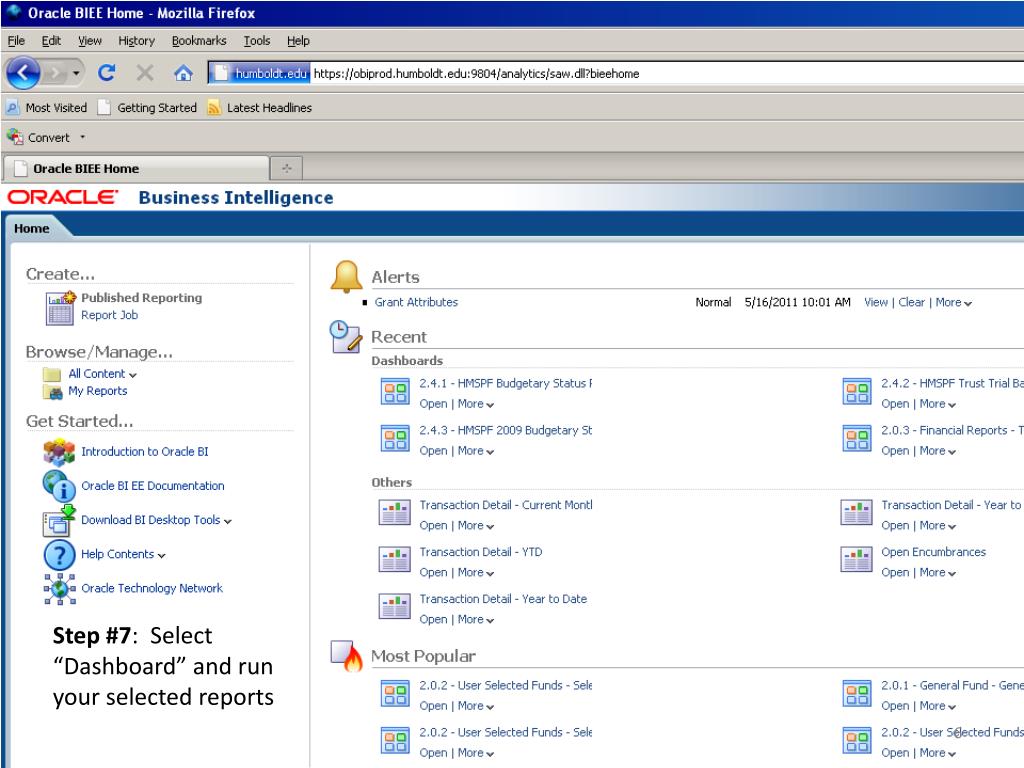Click the Recent clock and pencil icon
1024x768 pixels.
coord(346,337)
